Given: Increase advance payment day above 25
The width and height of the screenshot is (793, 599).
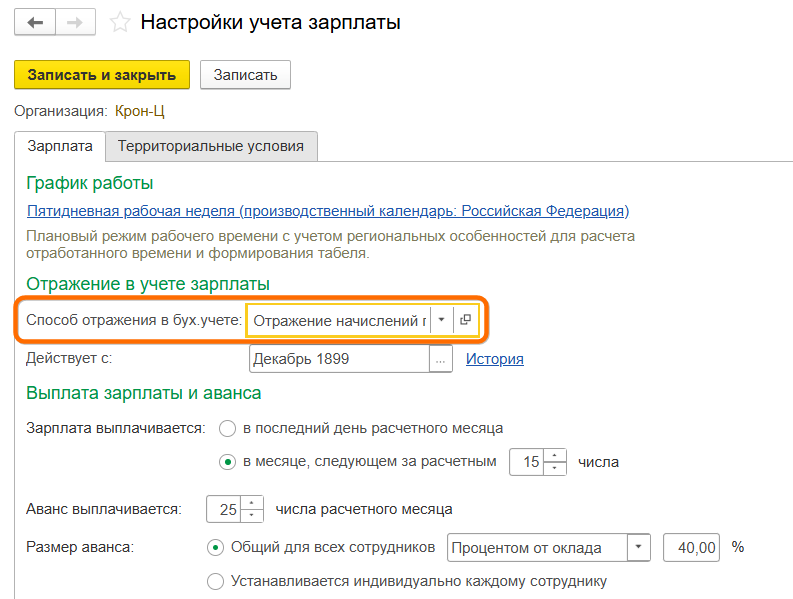Looking at the screenshot, I should pos(252,502).
